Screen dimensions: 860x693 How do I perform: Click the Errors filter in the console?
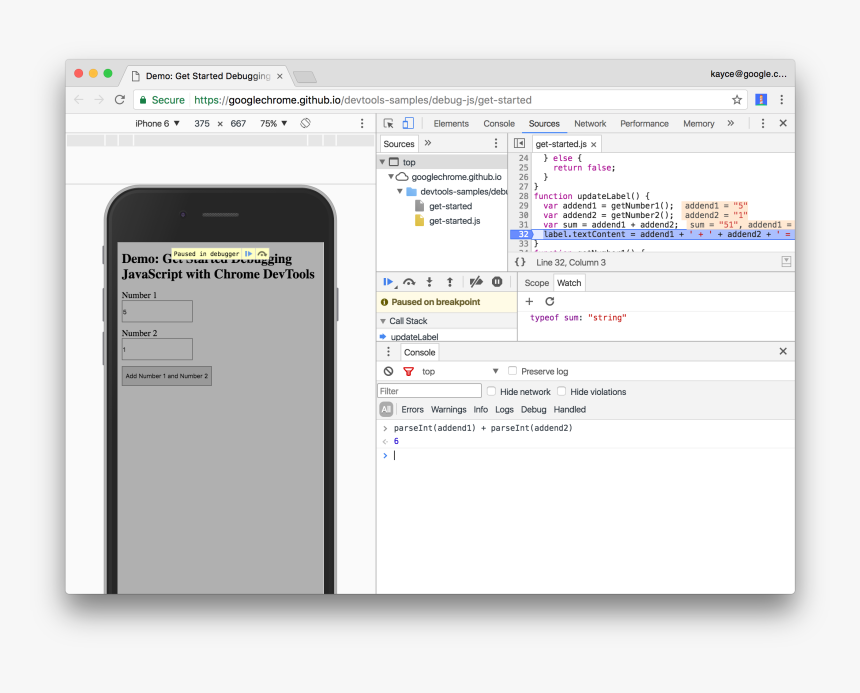[x=412, y=409]
